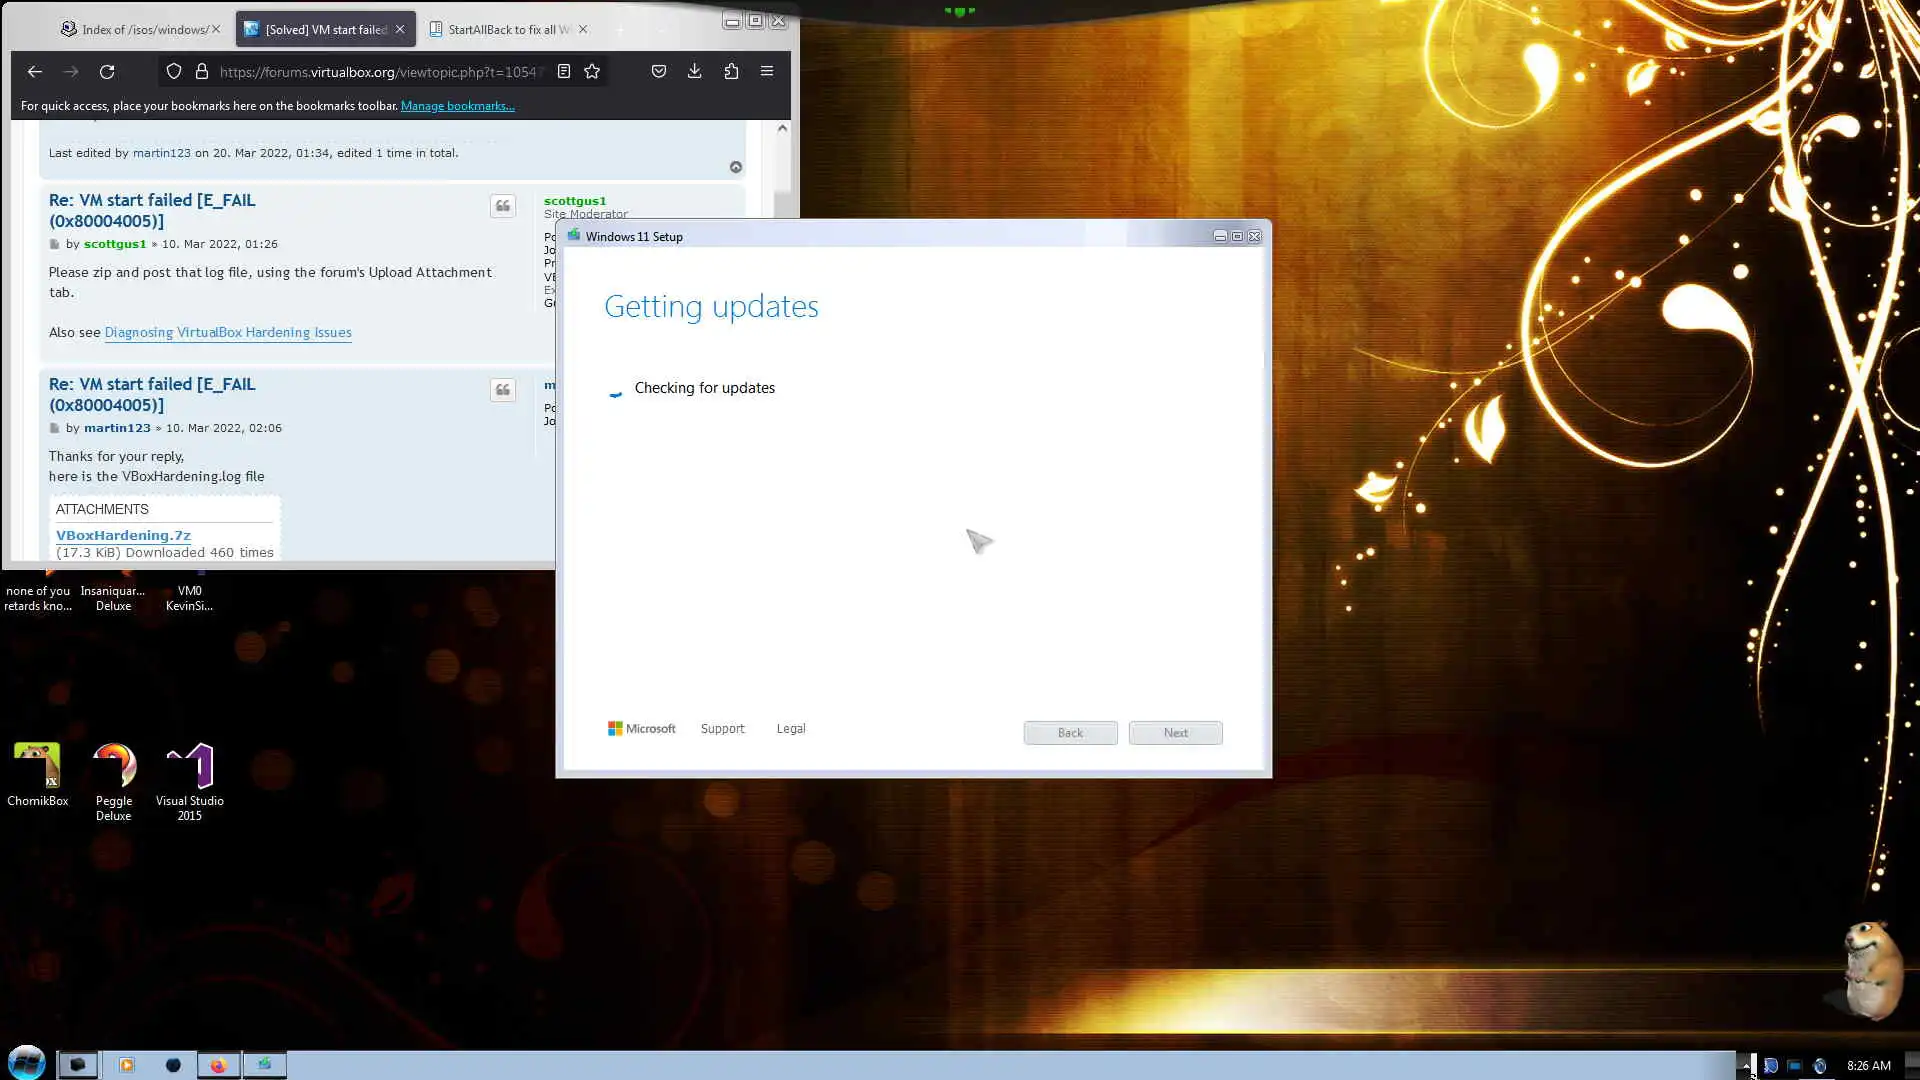Open Visual Studio 2015 desktop icon
This screenshot has height=1080, width=1920.
pos(190,768)
